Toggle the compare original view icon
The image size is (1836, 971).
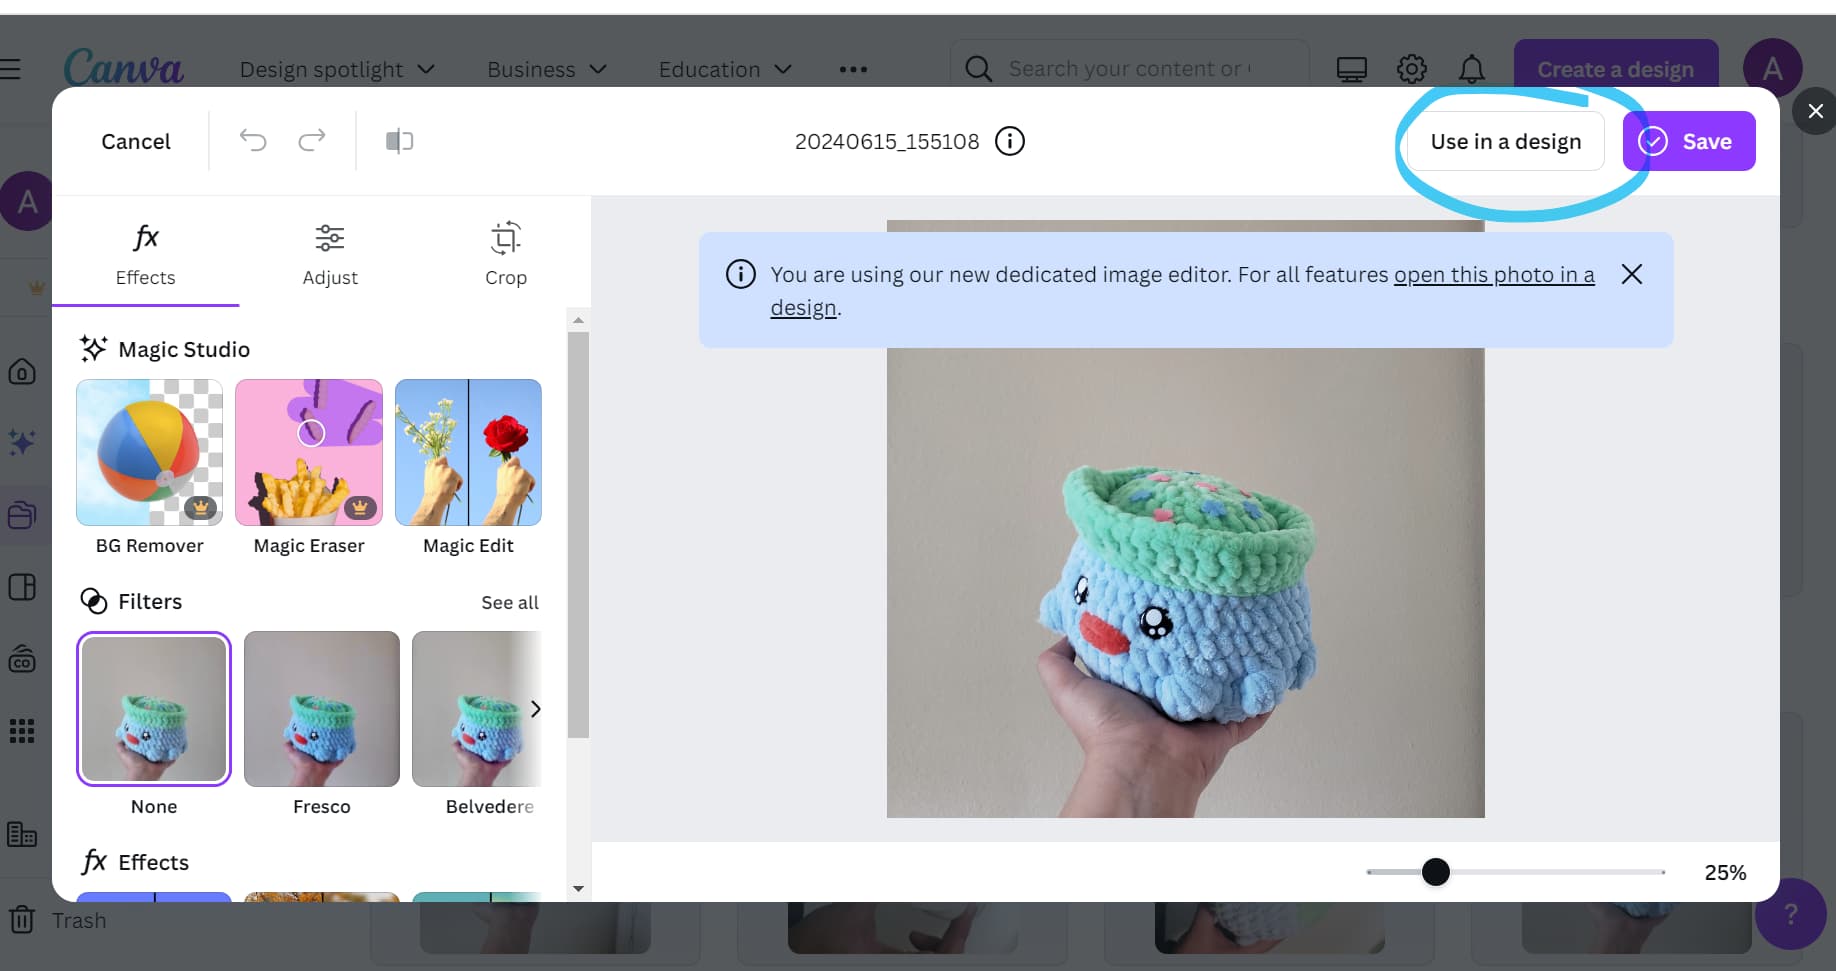coord(399,141)
